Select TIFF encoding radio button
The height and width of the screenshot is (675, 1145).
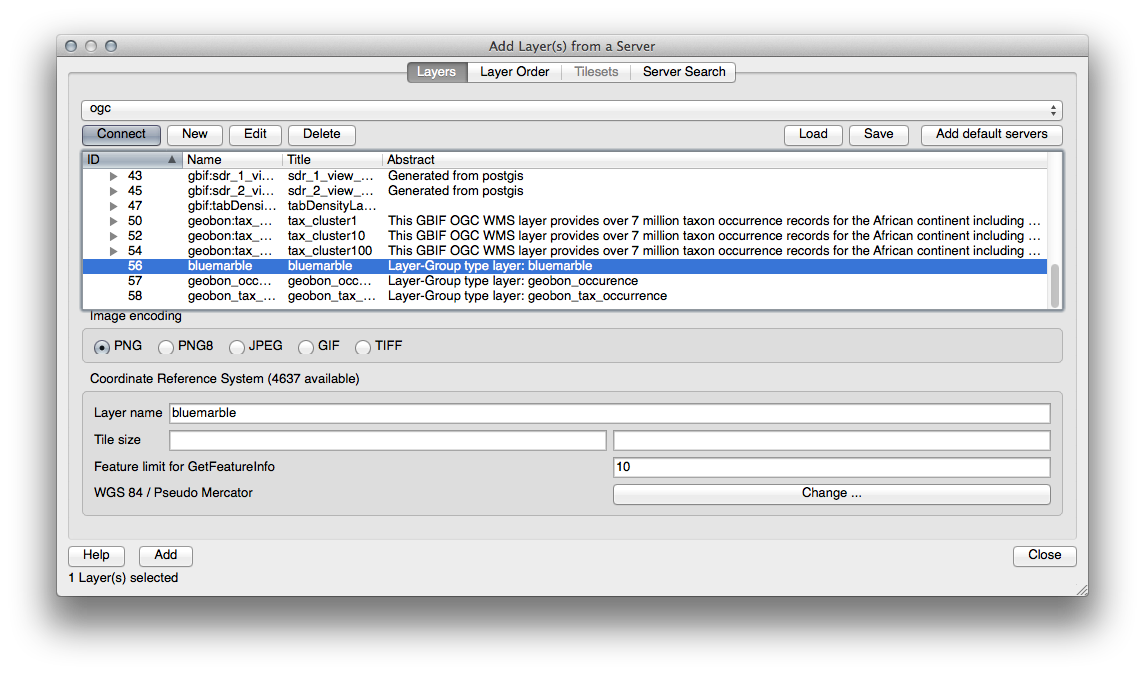pos(363,347)
